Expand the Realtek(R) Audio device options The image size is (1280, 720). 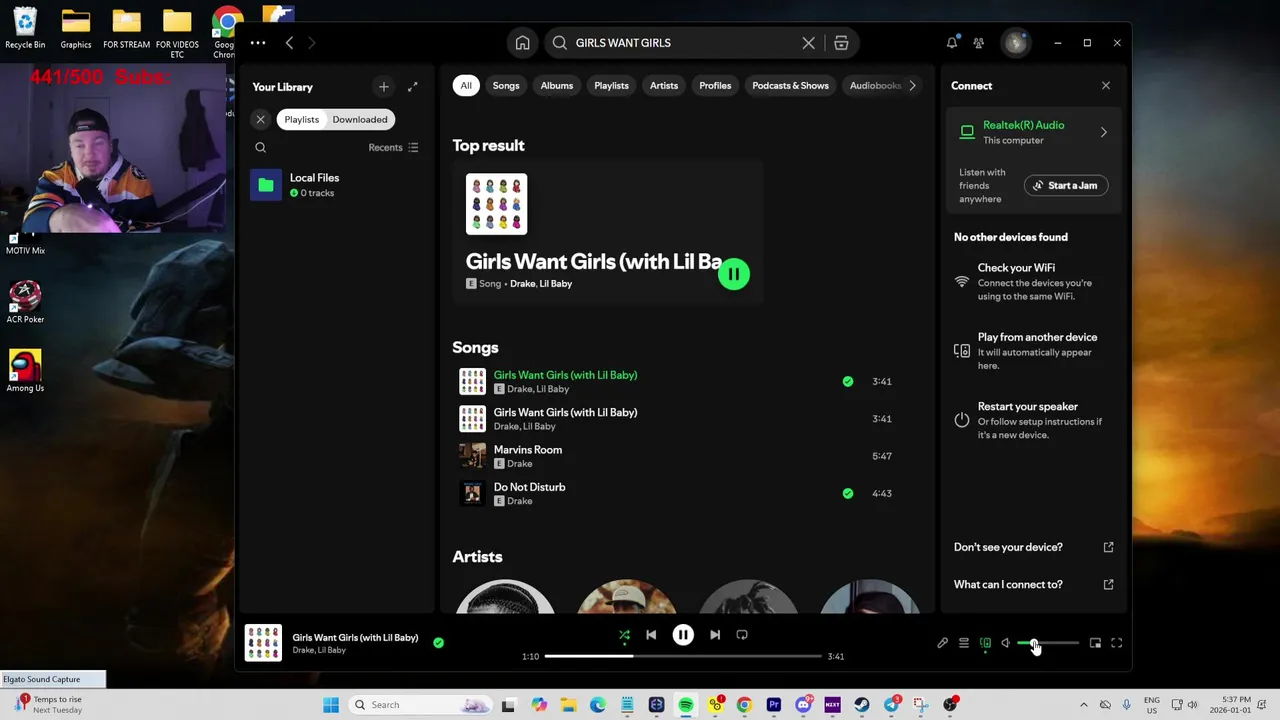click(1104, 132)
